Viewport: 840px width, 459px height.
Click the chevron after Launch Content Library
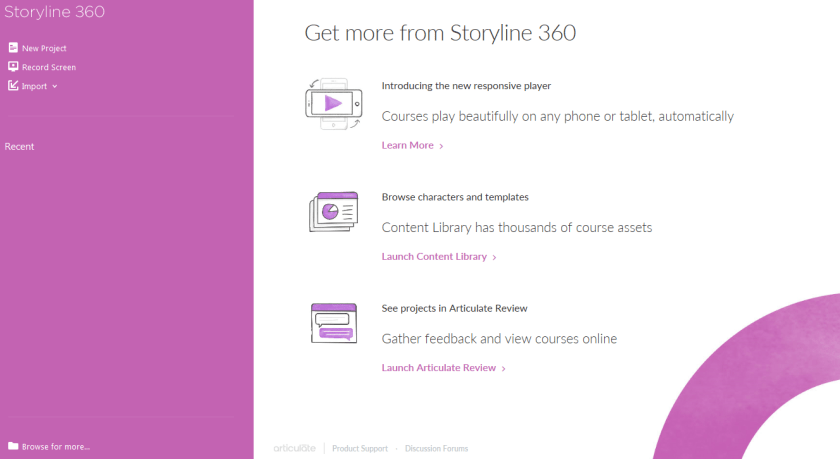pyautogui.click(x=494, y=257)
